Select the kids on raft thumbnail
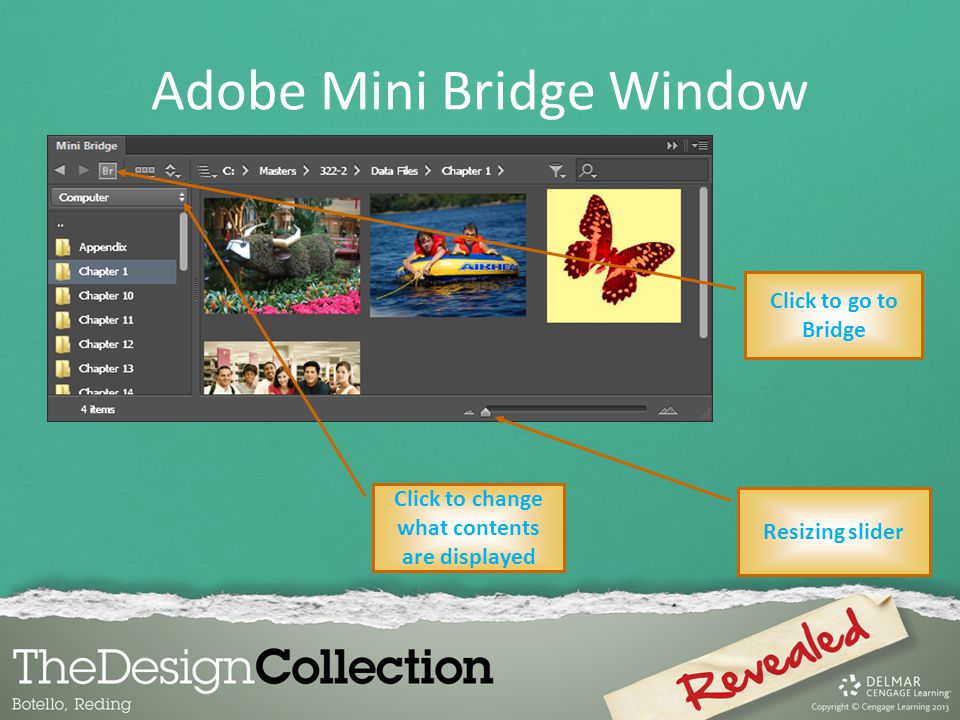 448,255
